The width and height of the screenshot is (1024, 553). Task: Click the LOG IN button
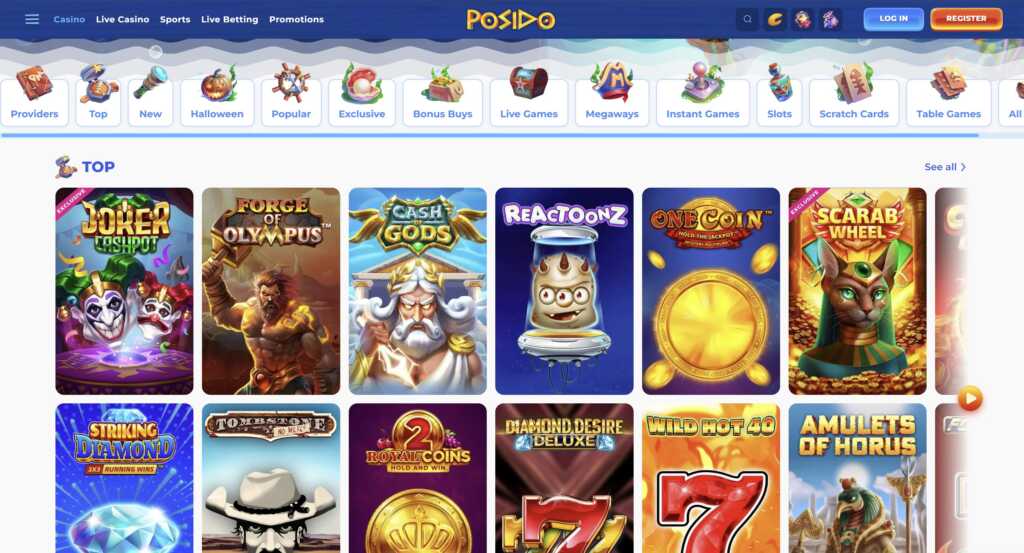coord(893,19)
